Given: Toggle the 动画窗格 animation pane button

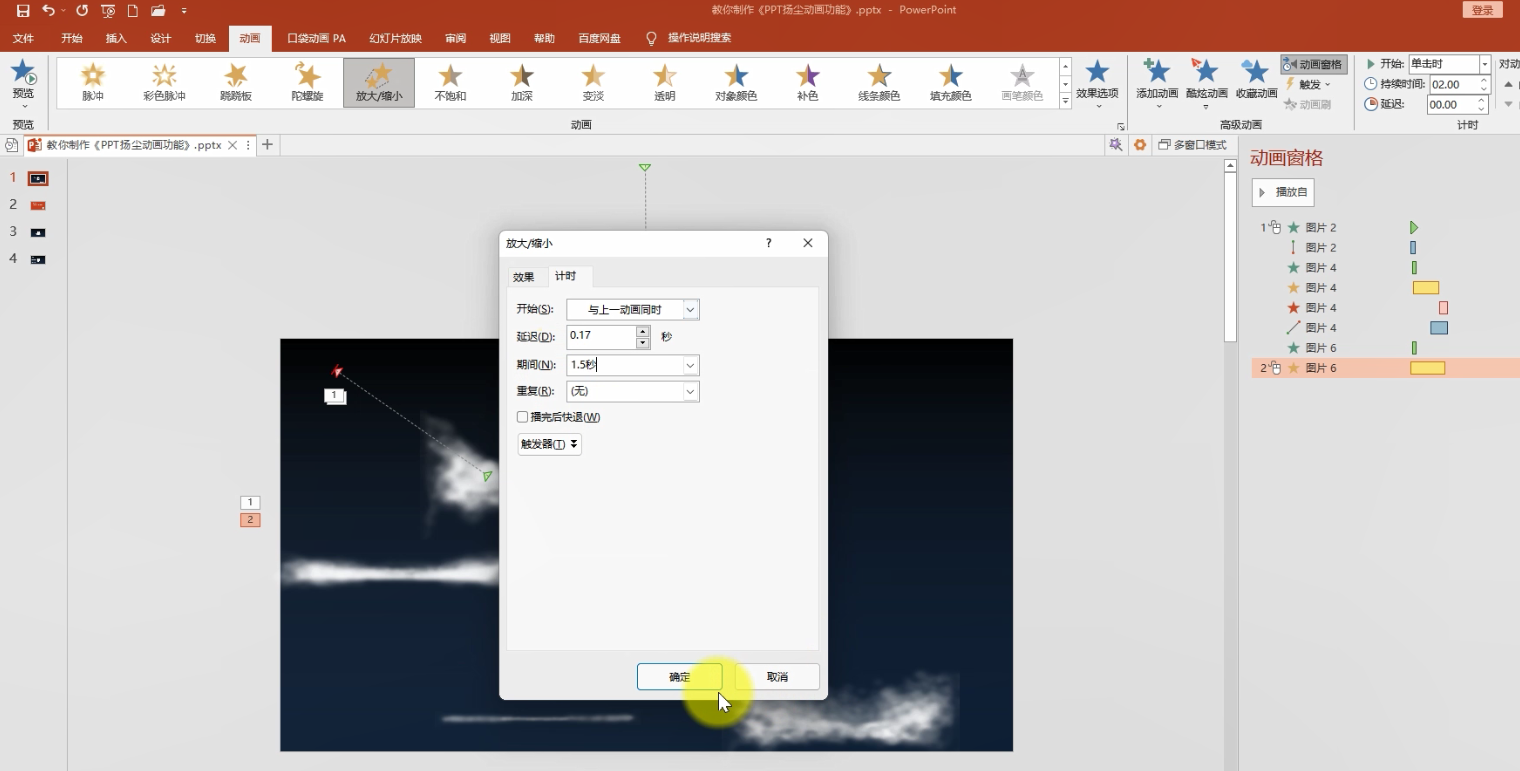Looking at the screenshot, I should click(x=1313, y=64).
